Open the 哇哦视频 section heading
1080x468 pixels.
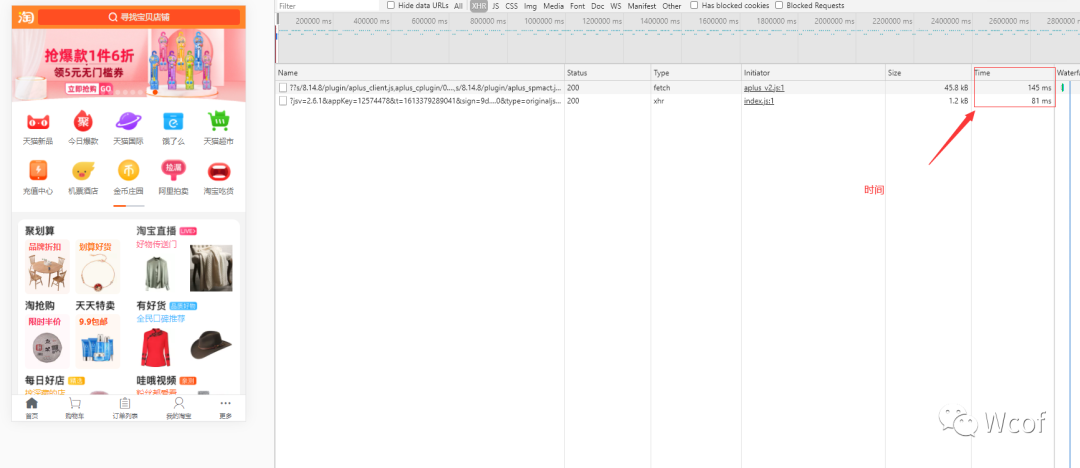coord(156,380)
